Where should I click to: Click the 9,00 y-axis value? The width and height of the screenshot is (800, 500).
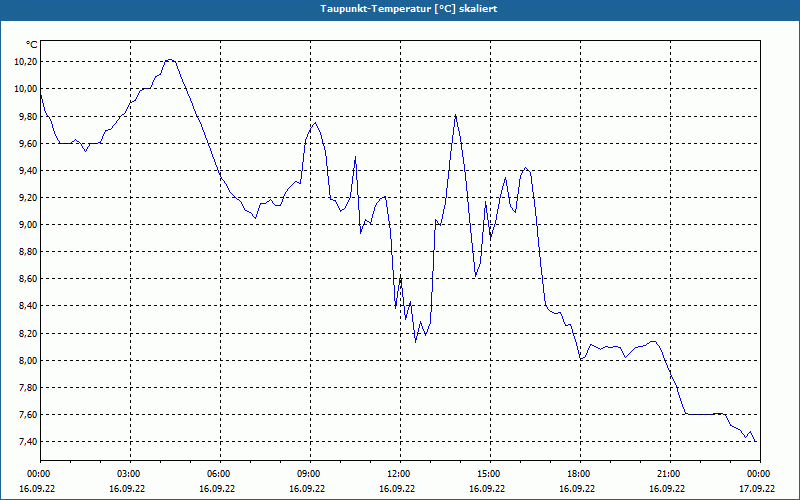click(x=29, y=224)
